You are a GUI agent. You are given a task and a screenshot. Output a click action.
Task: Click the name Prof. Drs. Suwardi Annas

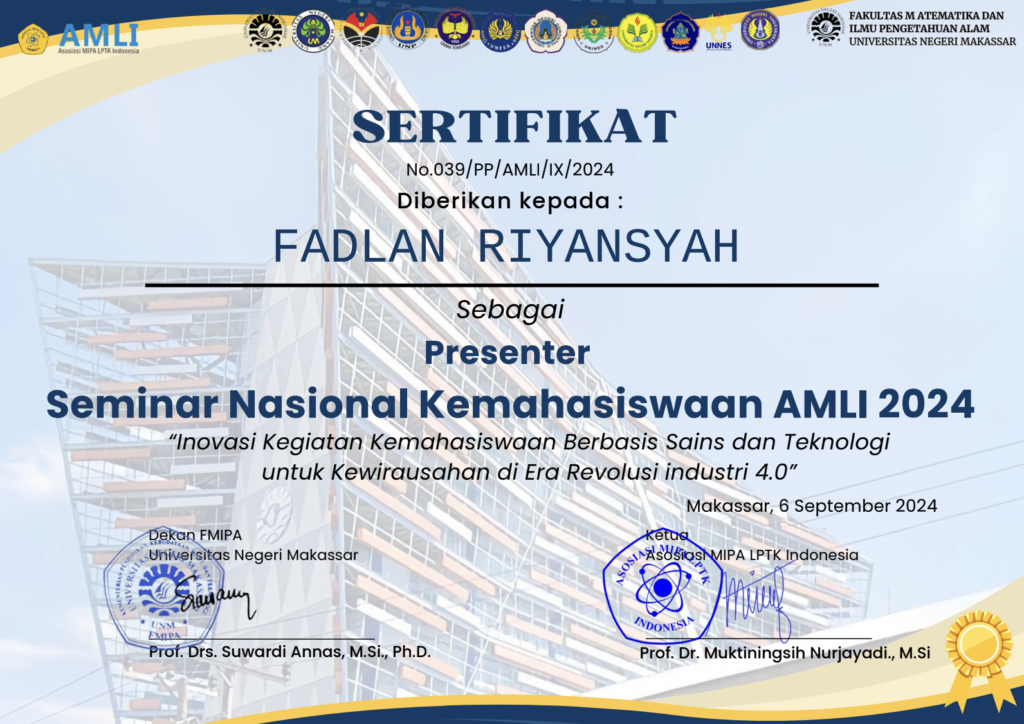(290, 652)
